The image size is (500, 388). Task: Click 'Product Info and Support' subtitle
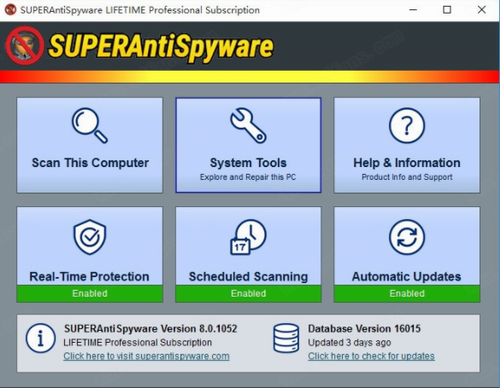(407, 177)
